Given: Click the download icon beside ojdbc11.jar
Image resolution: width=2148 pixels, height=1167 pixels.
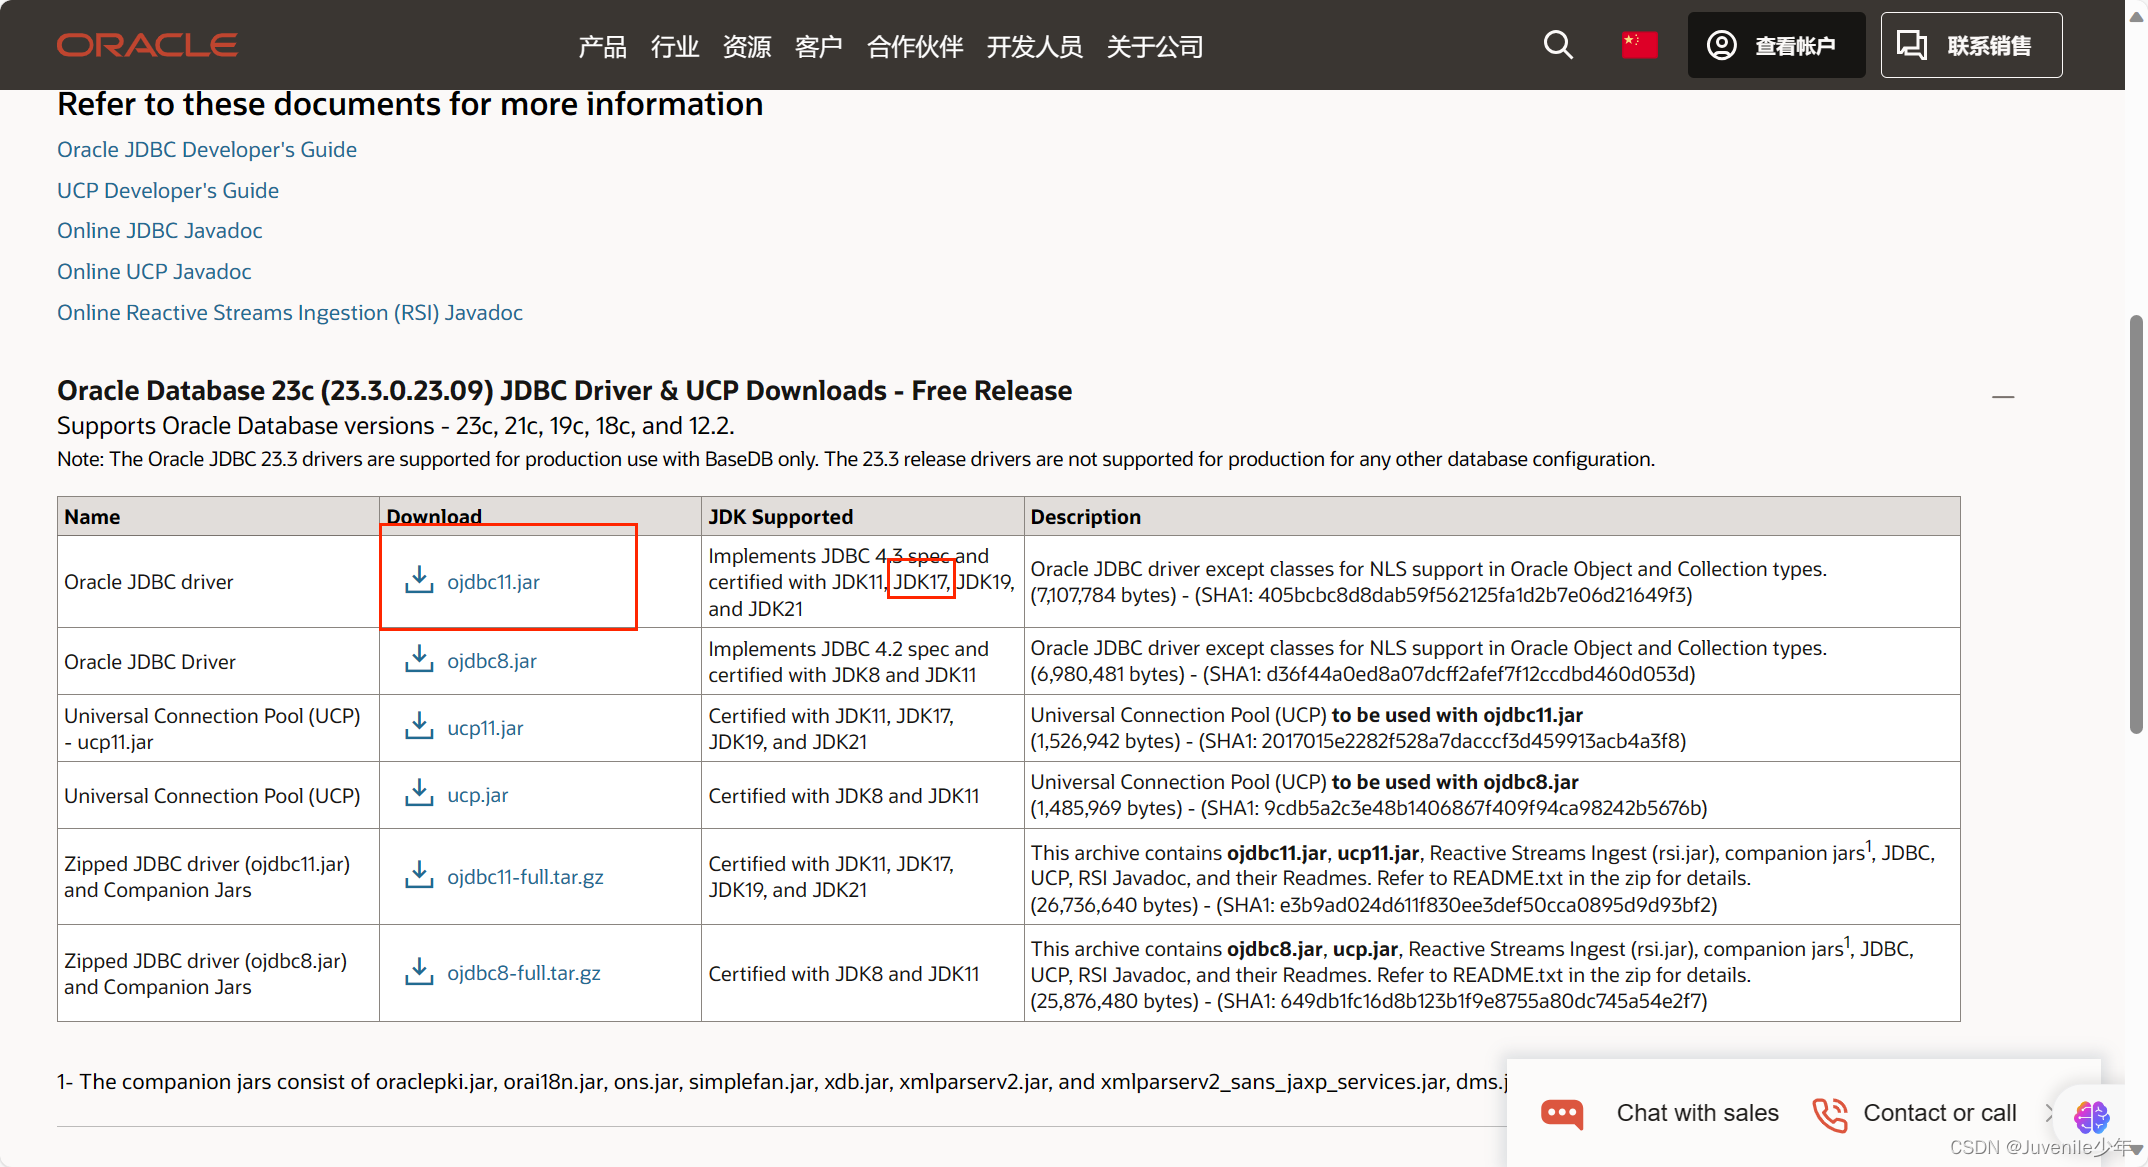Looking at the screenshot, I should [419, 580].
